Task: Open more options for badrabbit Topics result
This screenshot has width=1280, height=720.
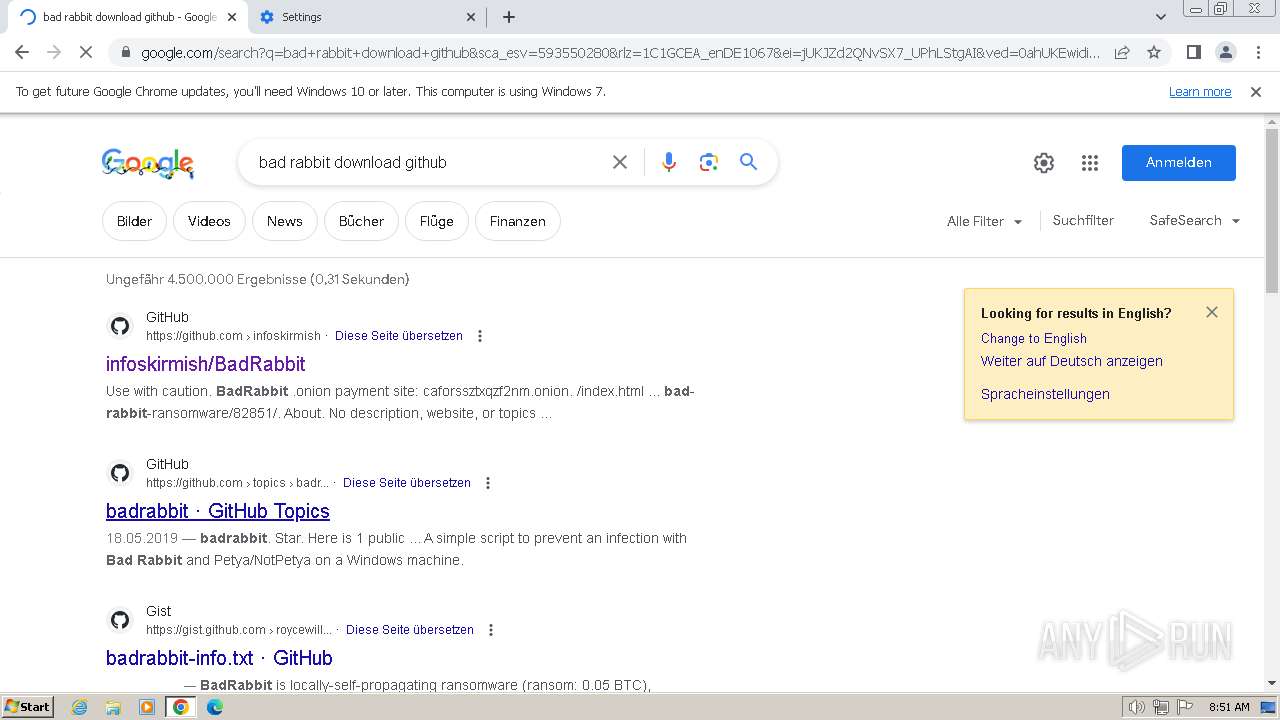Action: (488, 483)
